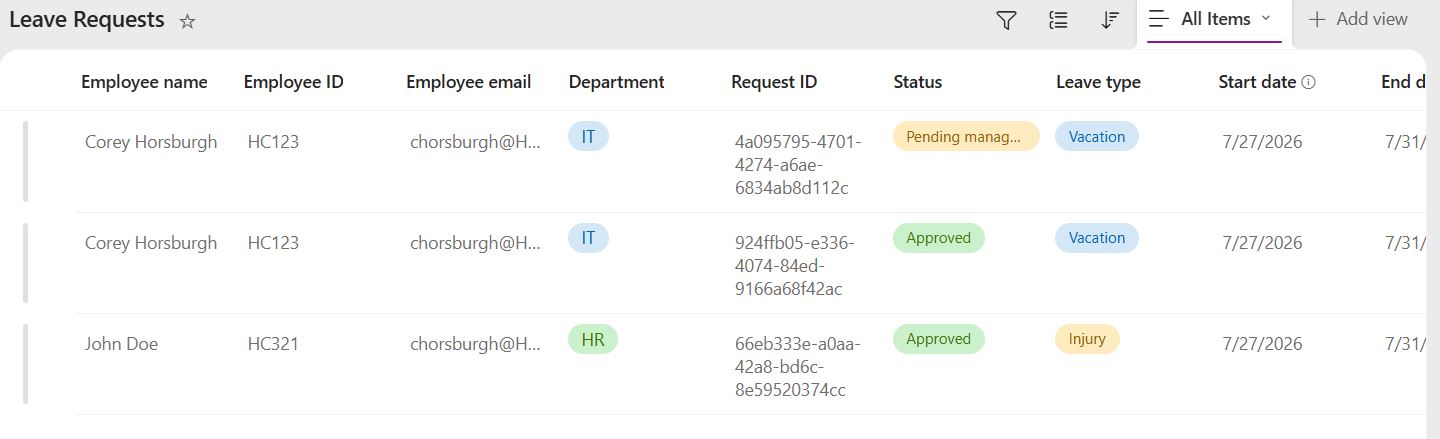
Task: Click the Add view button
Action: 1358,19
